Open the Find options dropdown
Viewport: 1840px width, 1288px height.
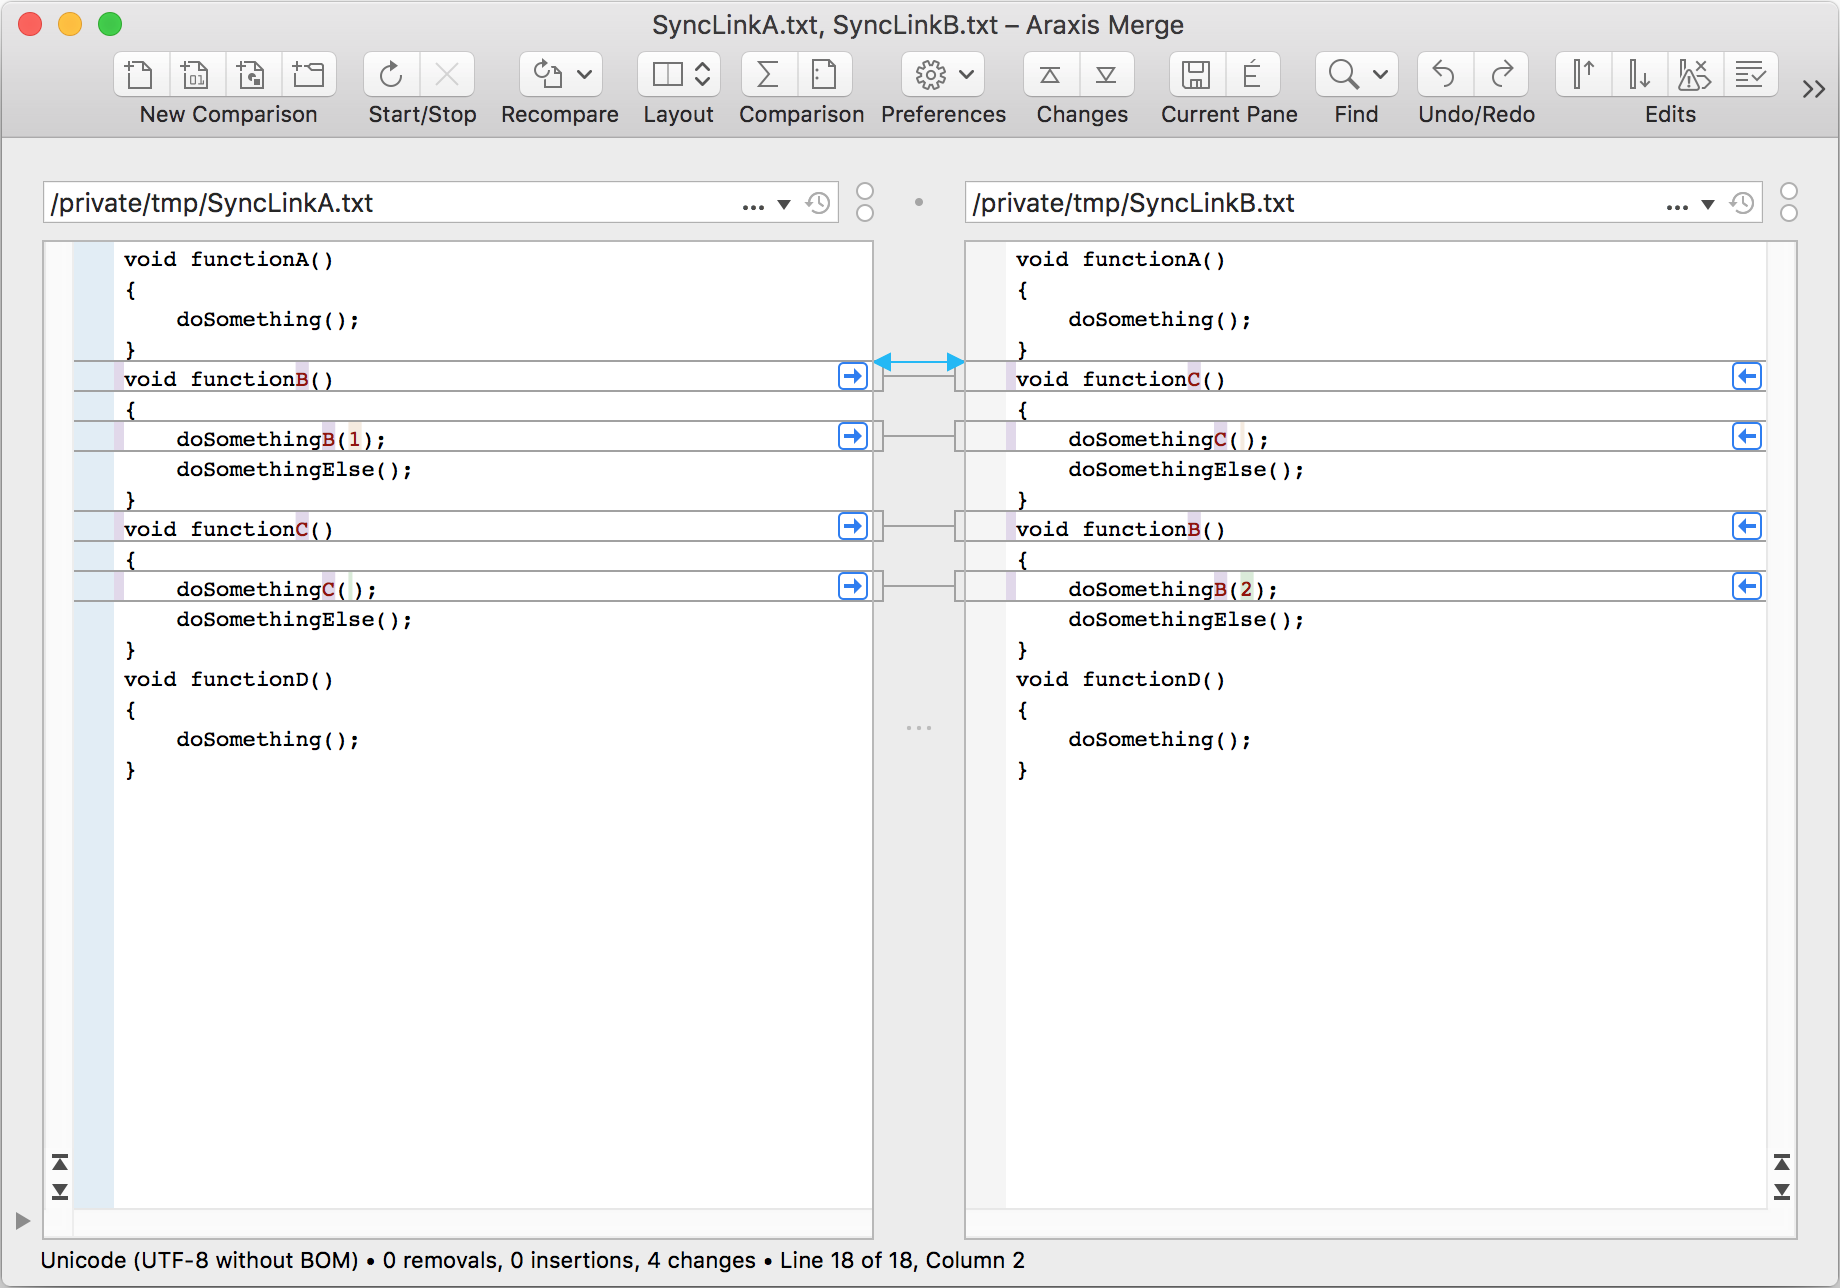pyautogui.click(x=1381, y=74)
